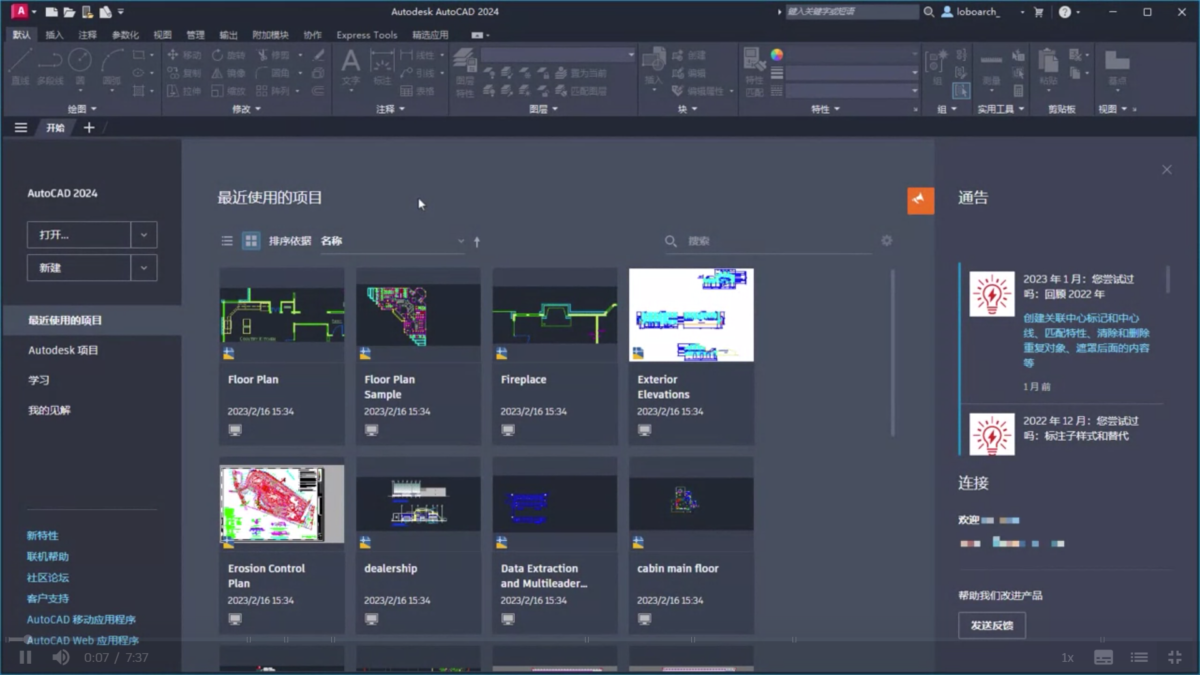This screenshot has height=675, width=1200.
Task: Expand the New (新建) dropdown arrow
Action: pyautogui.click(x=144, y=268)
